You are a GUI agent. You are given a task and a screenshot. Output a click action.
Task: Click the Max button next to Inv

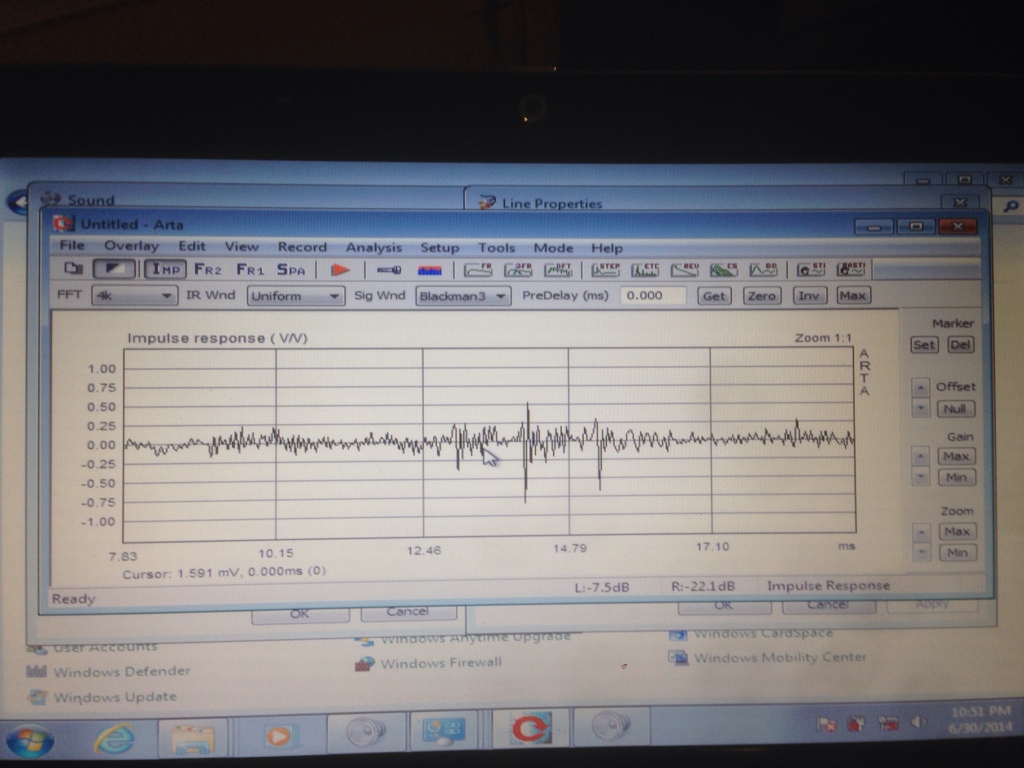point(852,296)
